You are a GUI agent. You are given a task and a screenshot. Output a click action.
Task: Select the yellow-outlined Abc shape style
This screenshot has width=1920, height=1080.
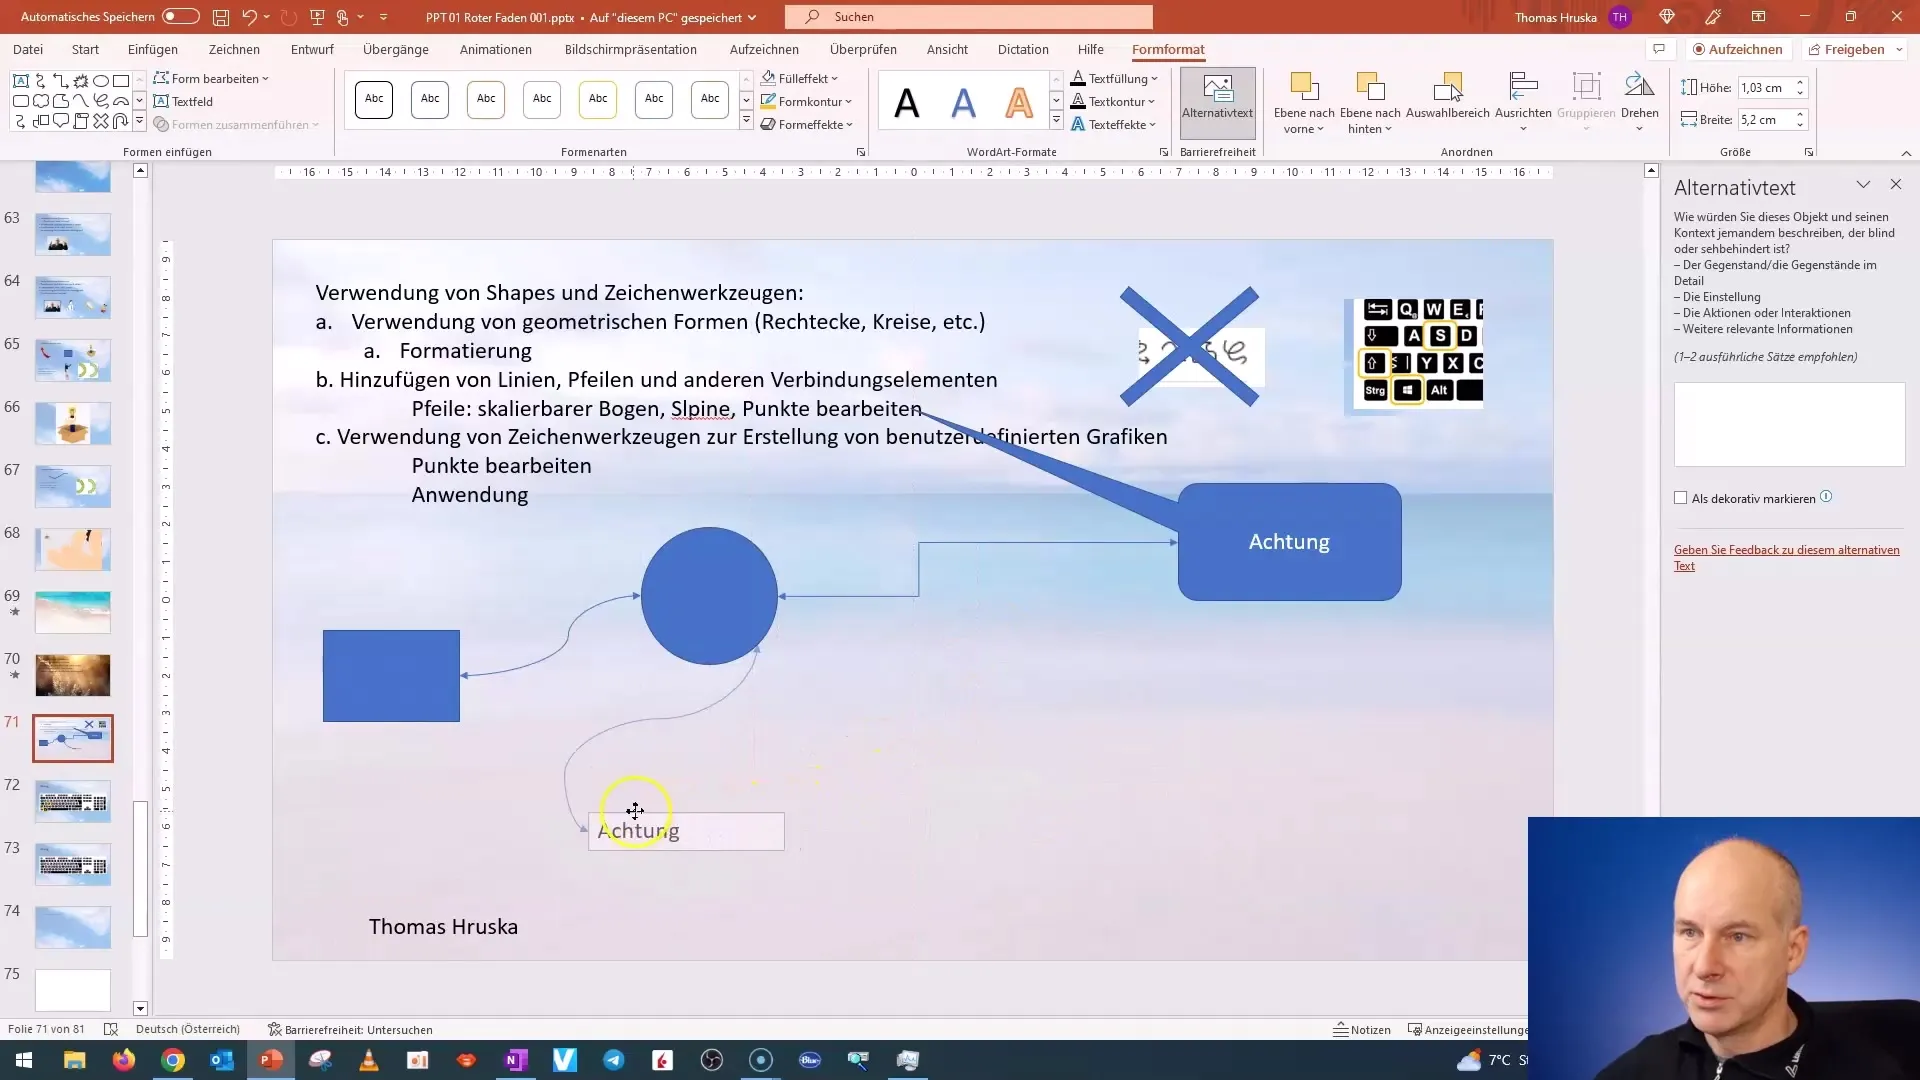[598, 99]
